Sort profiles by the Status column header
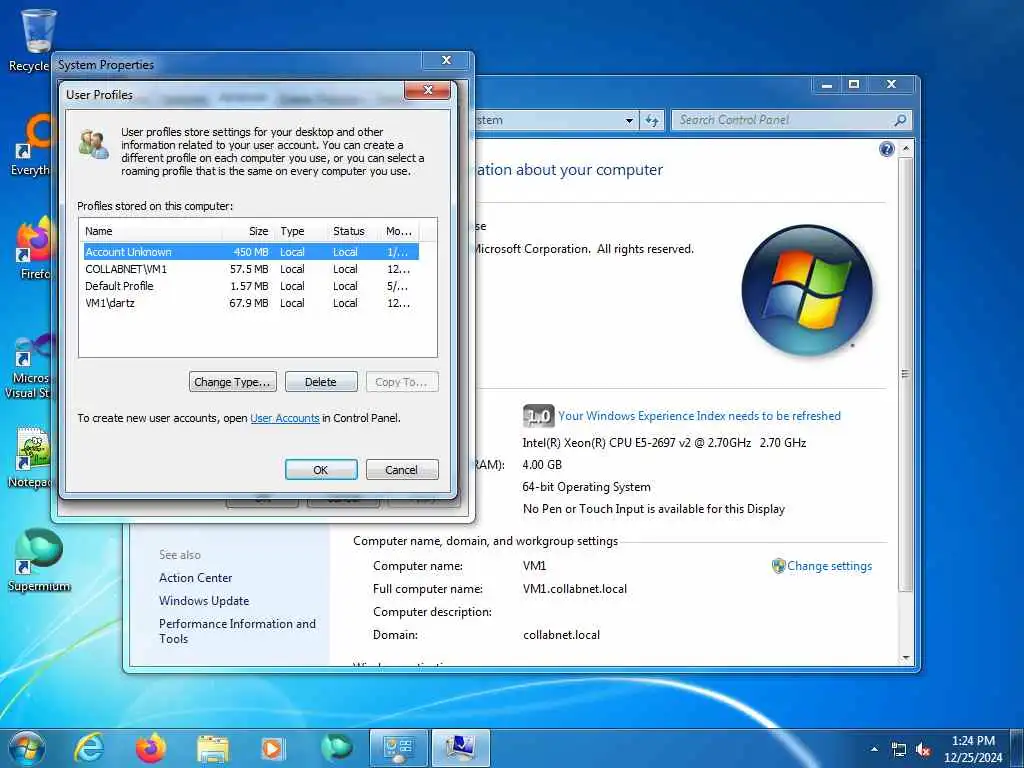Image resolution: width=1024 pixels, height=768 pixels. [x=353, y=231]
